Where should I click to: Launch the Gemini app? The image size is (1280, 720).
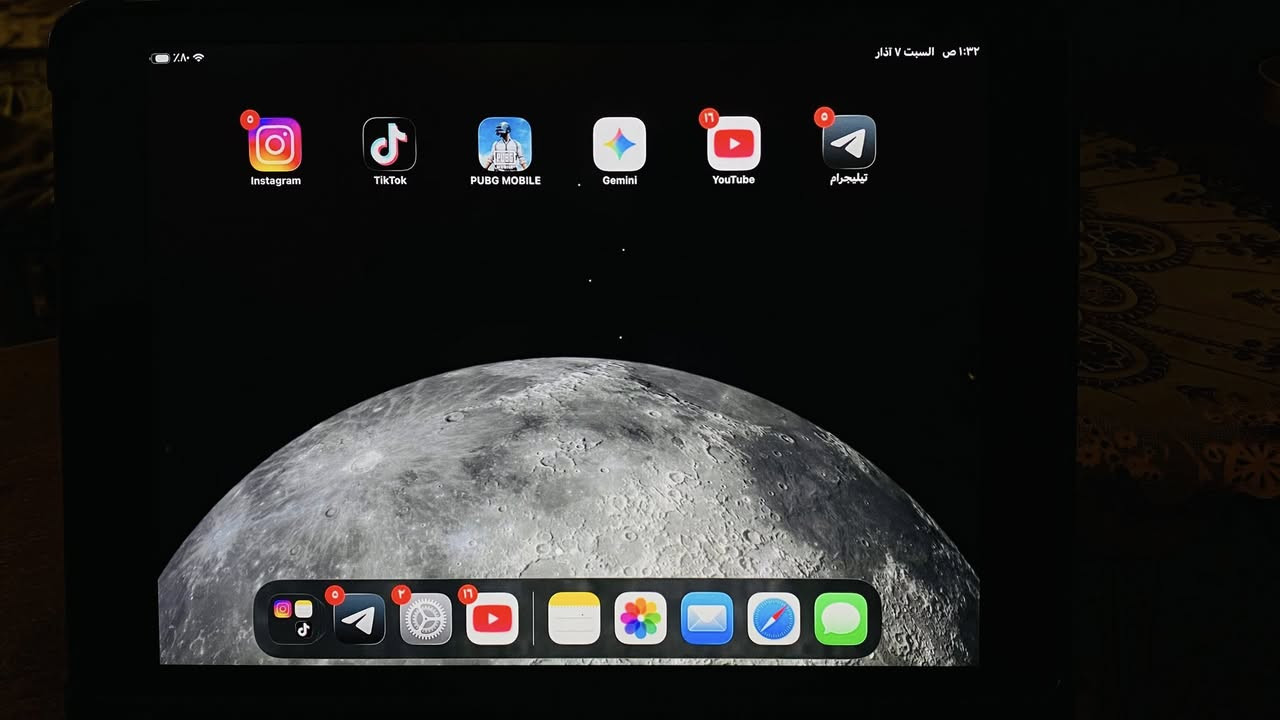[x=619, y=145]
